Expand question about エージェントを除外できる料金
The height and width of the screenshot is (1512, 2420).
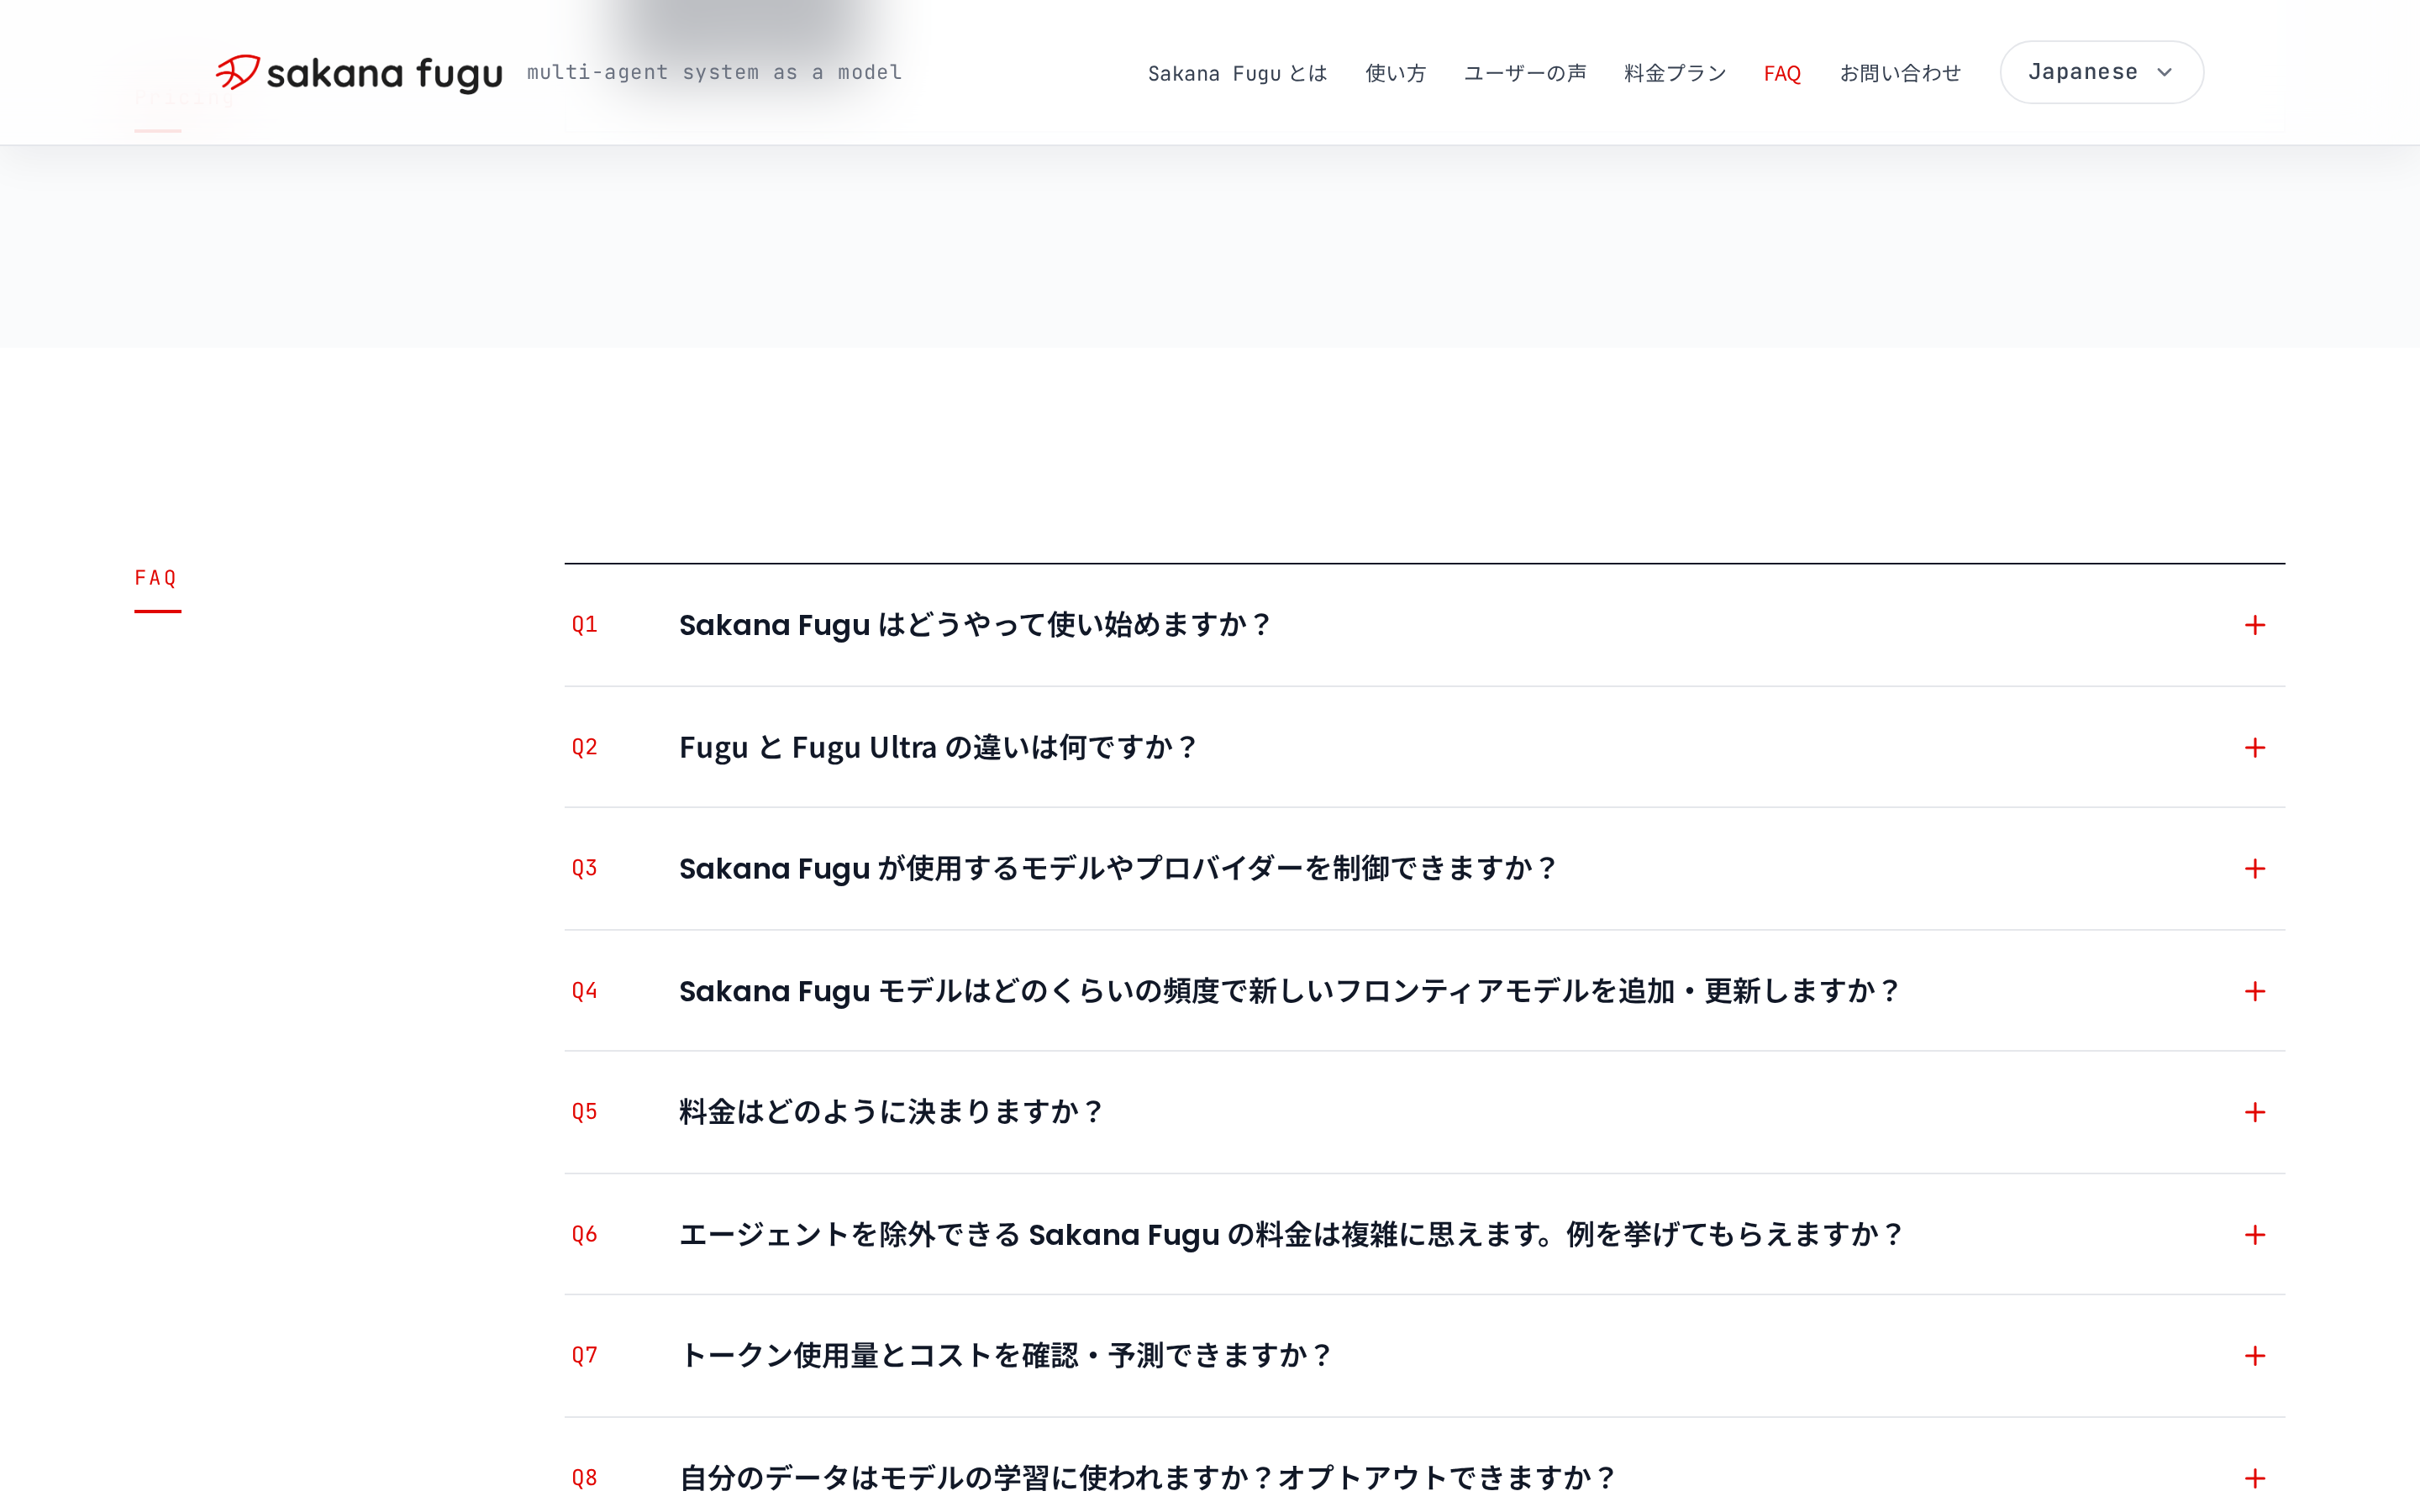(x=1292, y=1235)
